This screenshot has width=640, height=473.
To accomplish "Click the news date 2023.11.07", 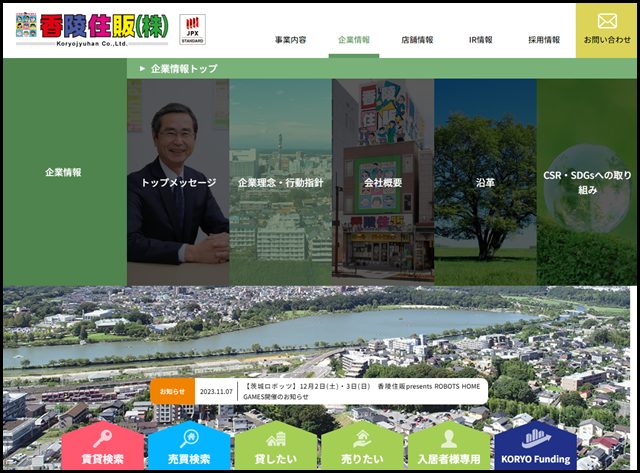I will point(216,392).
